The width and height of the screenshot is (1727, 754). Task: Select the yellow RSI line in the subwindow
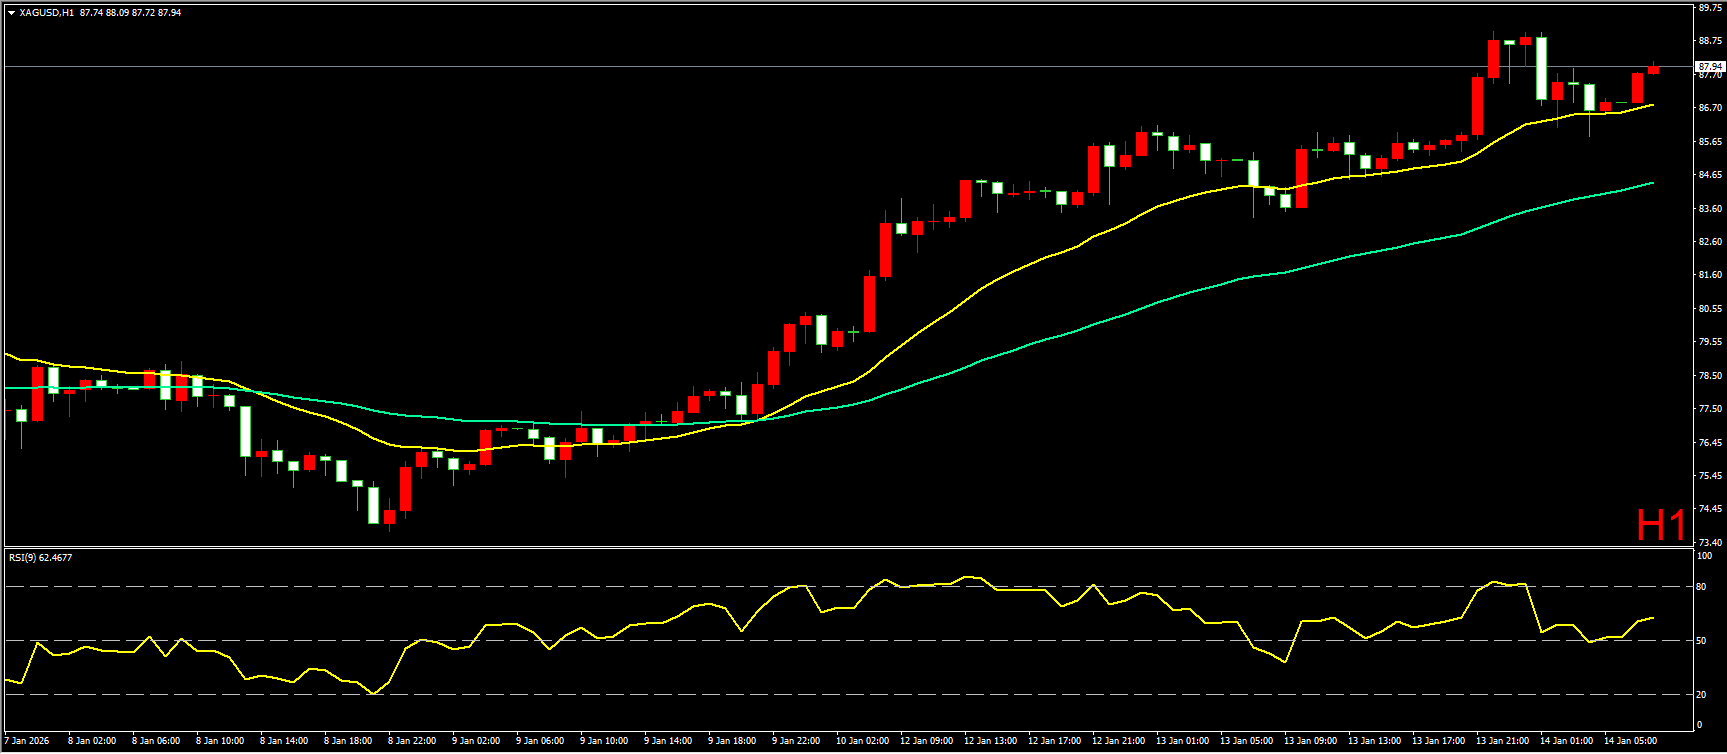700,604
